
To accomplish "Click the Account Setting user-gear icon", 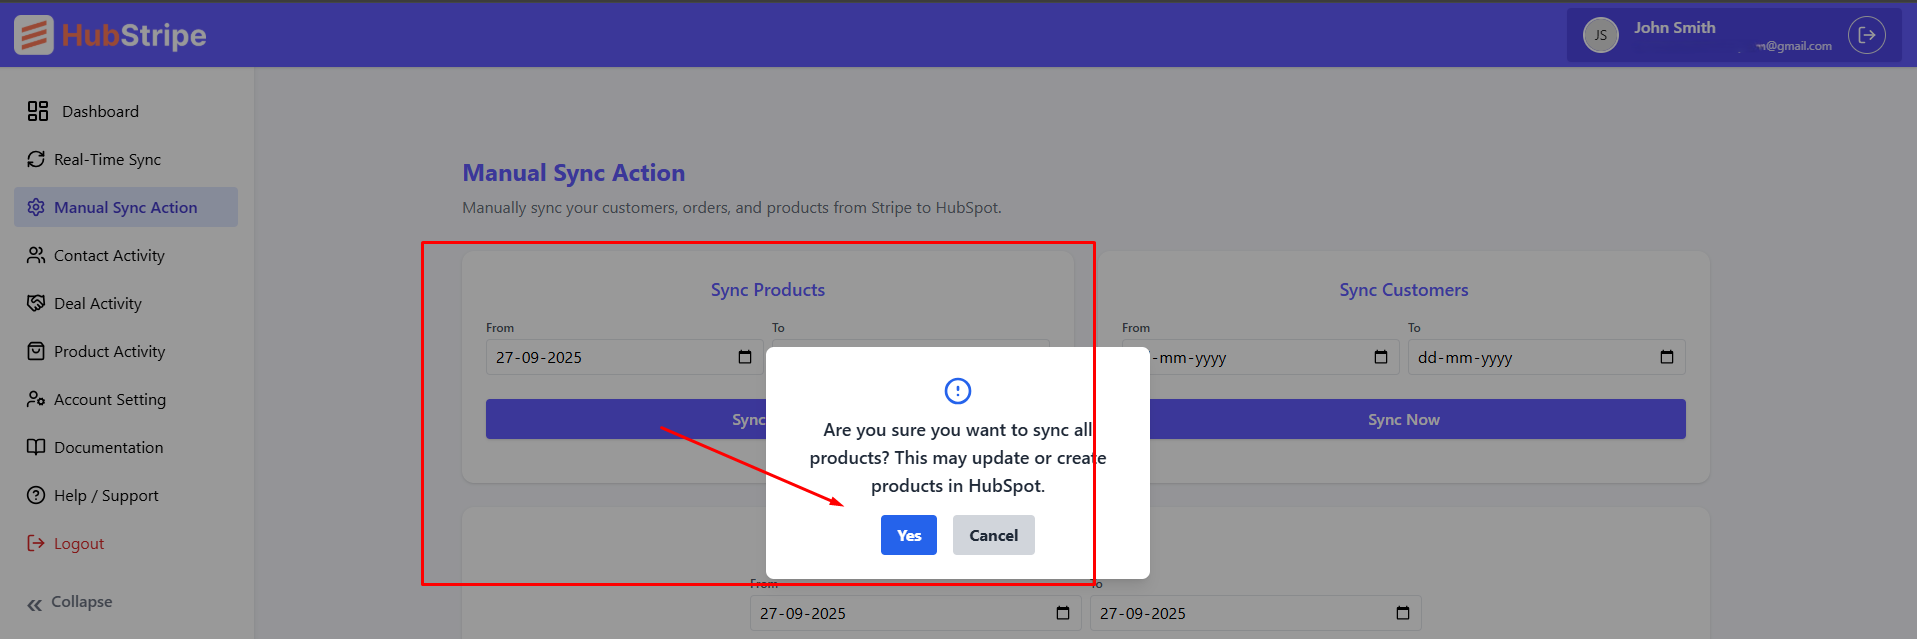I will 36,399.
